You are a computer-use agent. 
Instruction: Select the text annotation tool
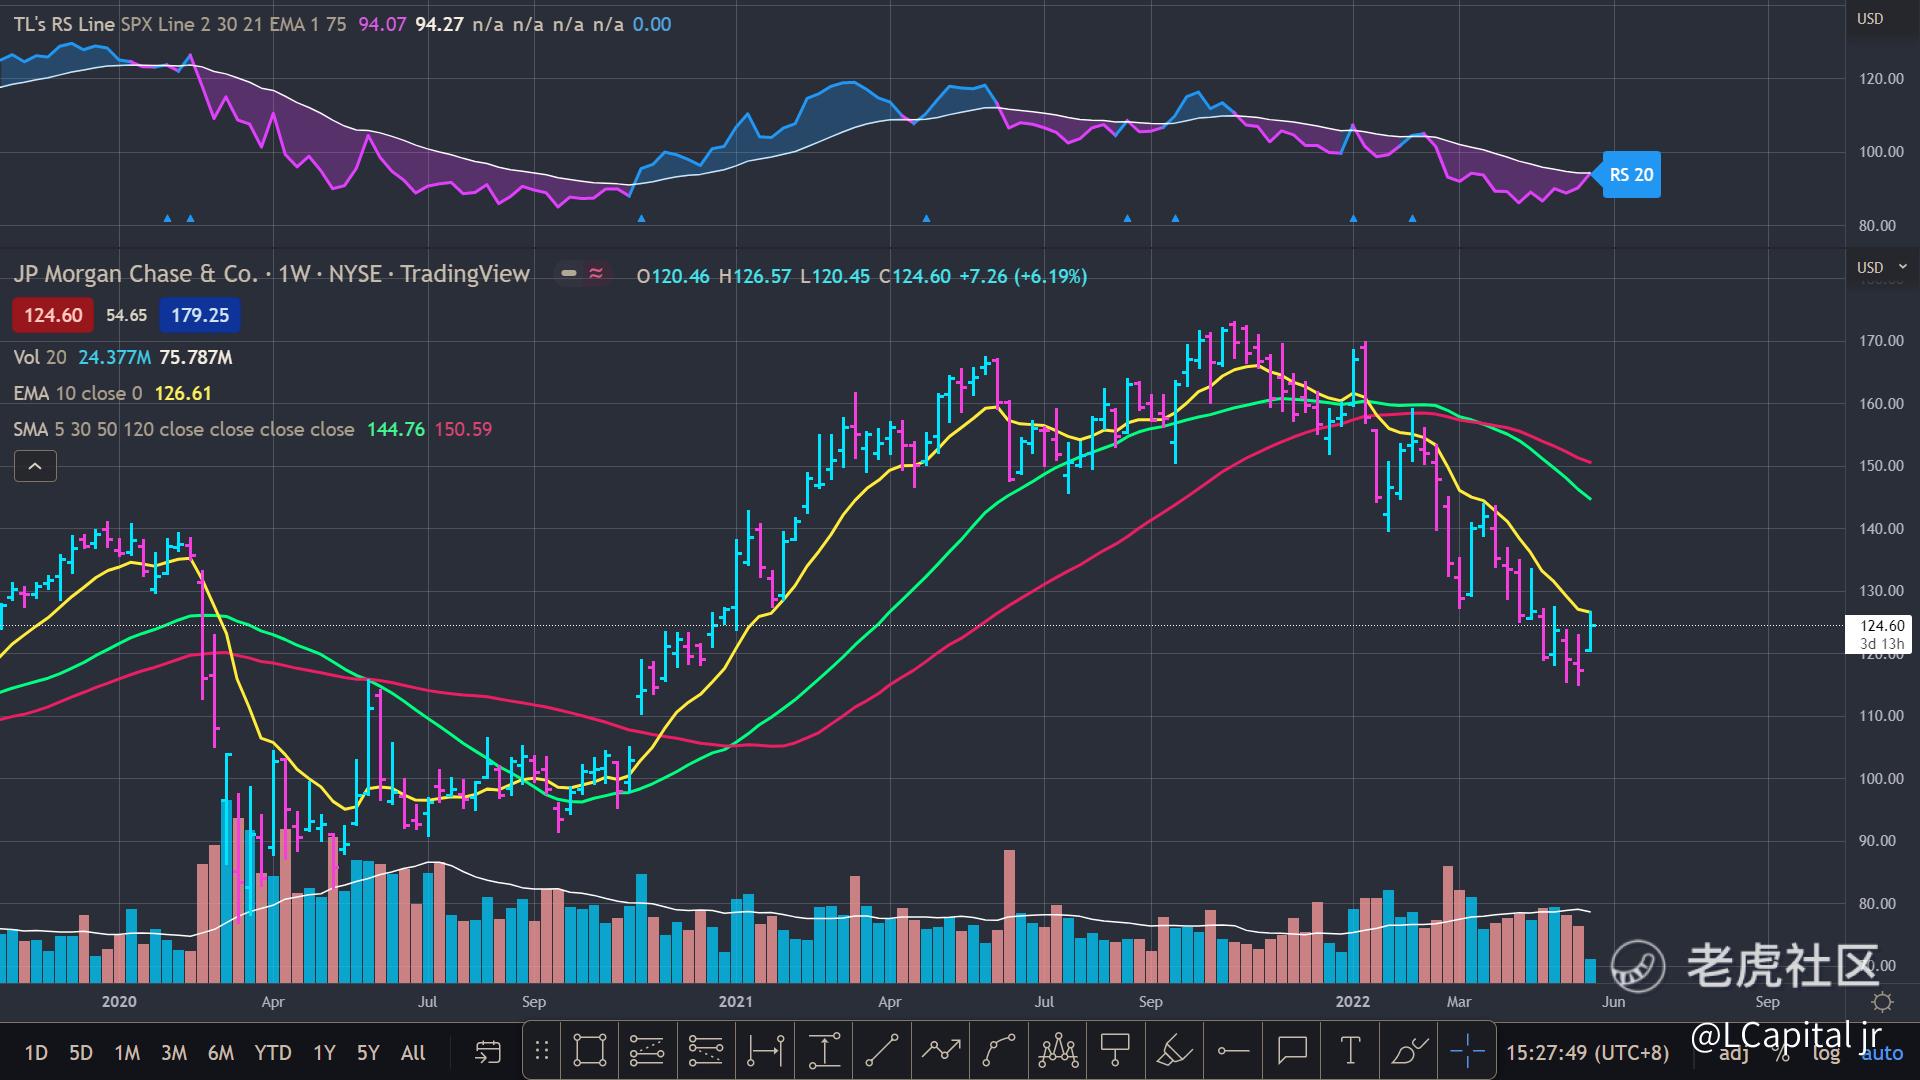coord(1349,1051)
